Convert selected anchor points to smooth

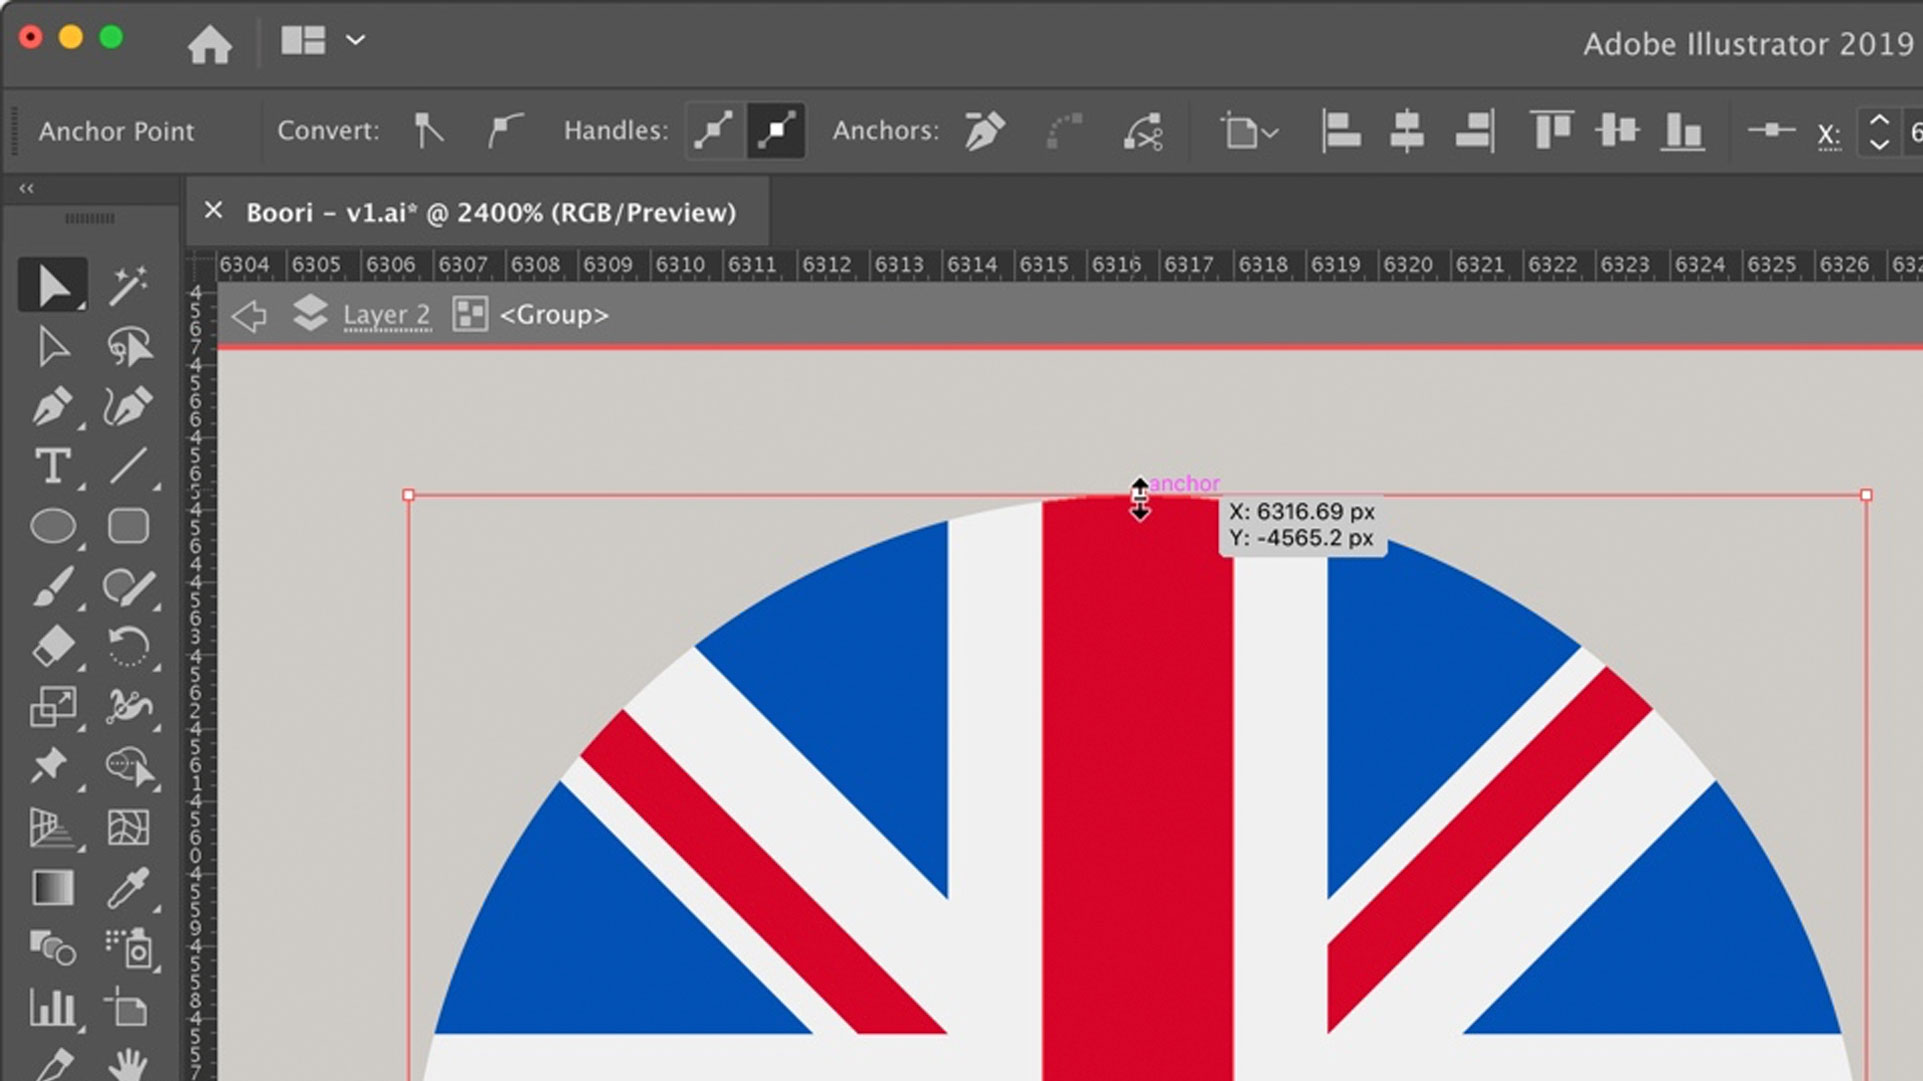tap(504, 131)
